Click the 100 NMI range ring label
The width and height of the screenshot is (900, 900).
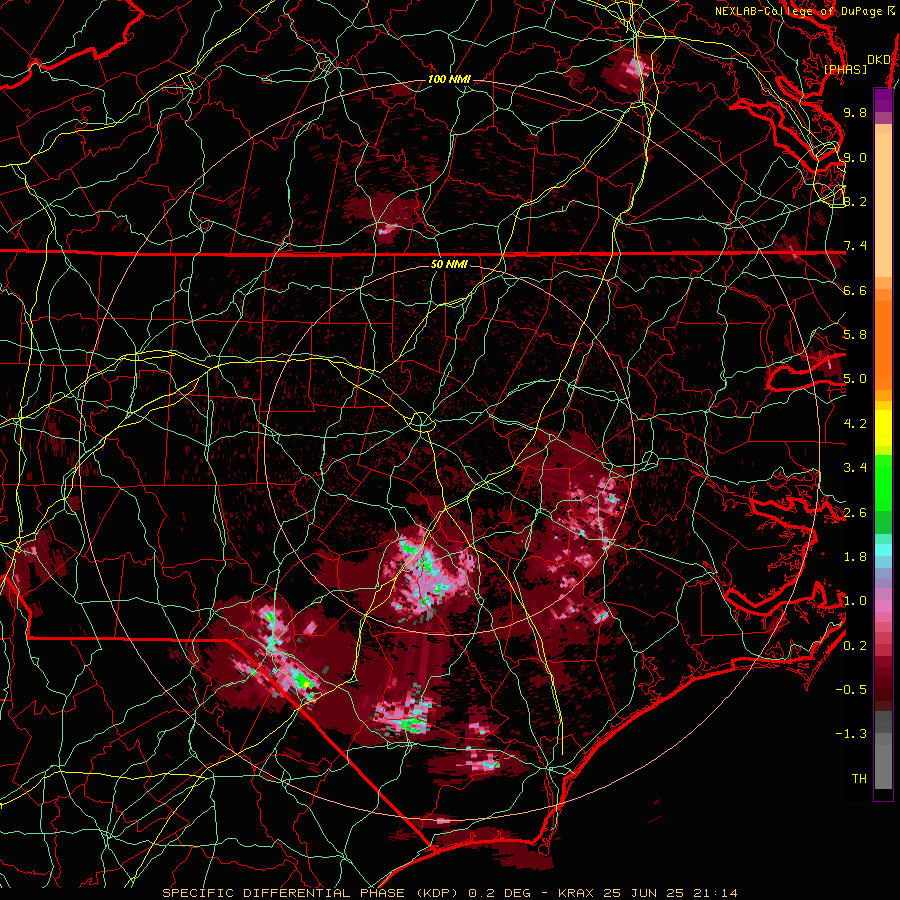coord(449,79)
